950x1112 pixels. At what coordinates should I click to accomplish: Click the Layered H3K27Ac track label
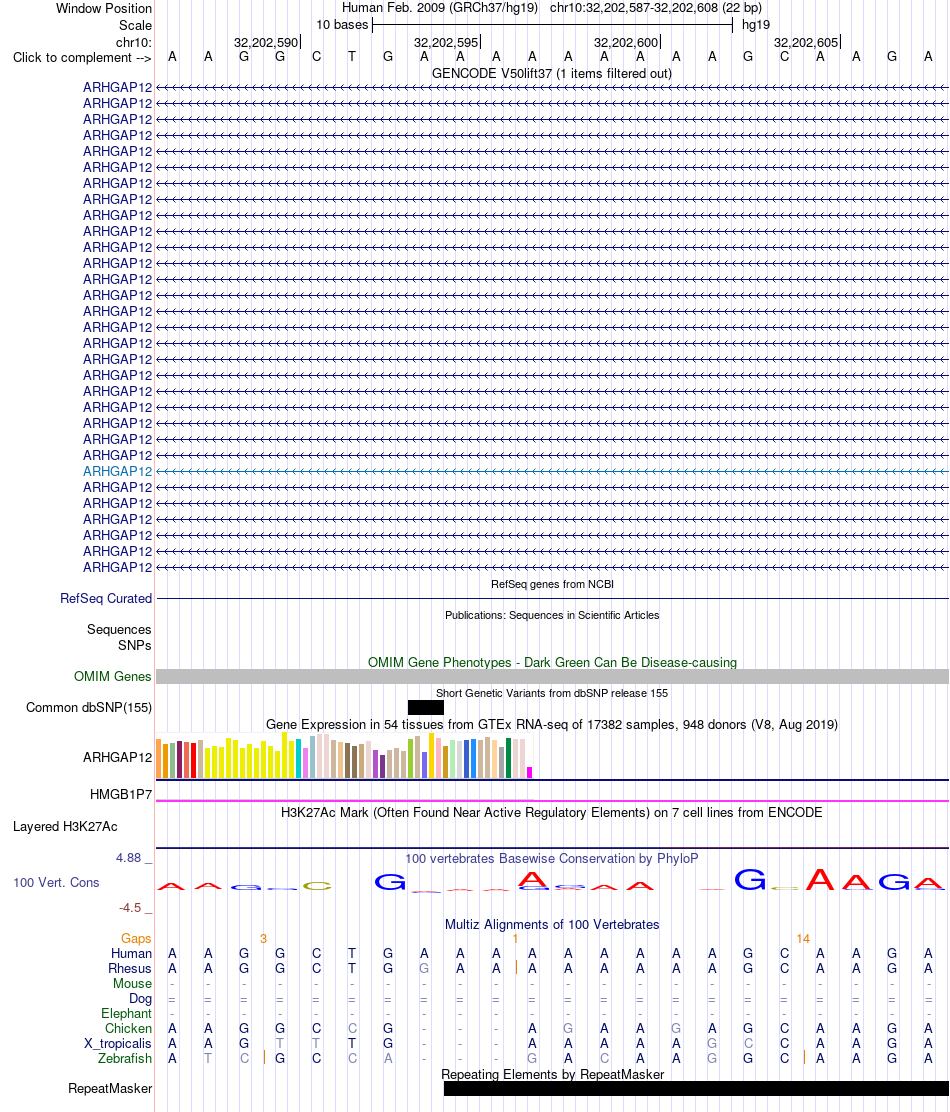(x=65, y=827)
